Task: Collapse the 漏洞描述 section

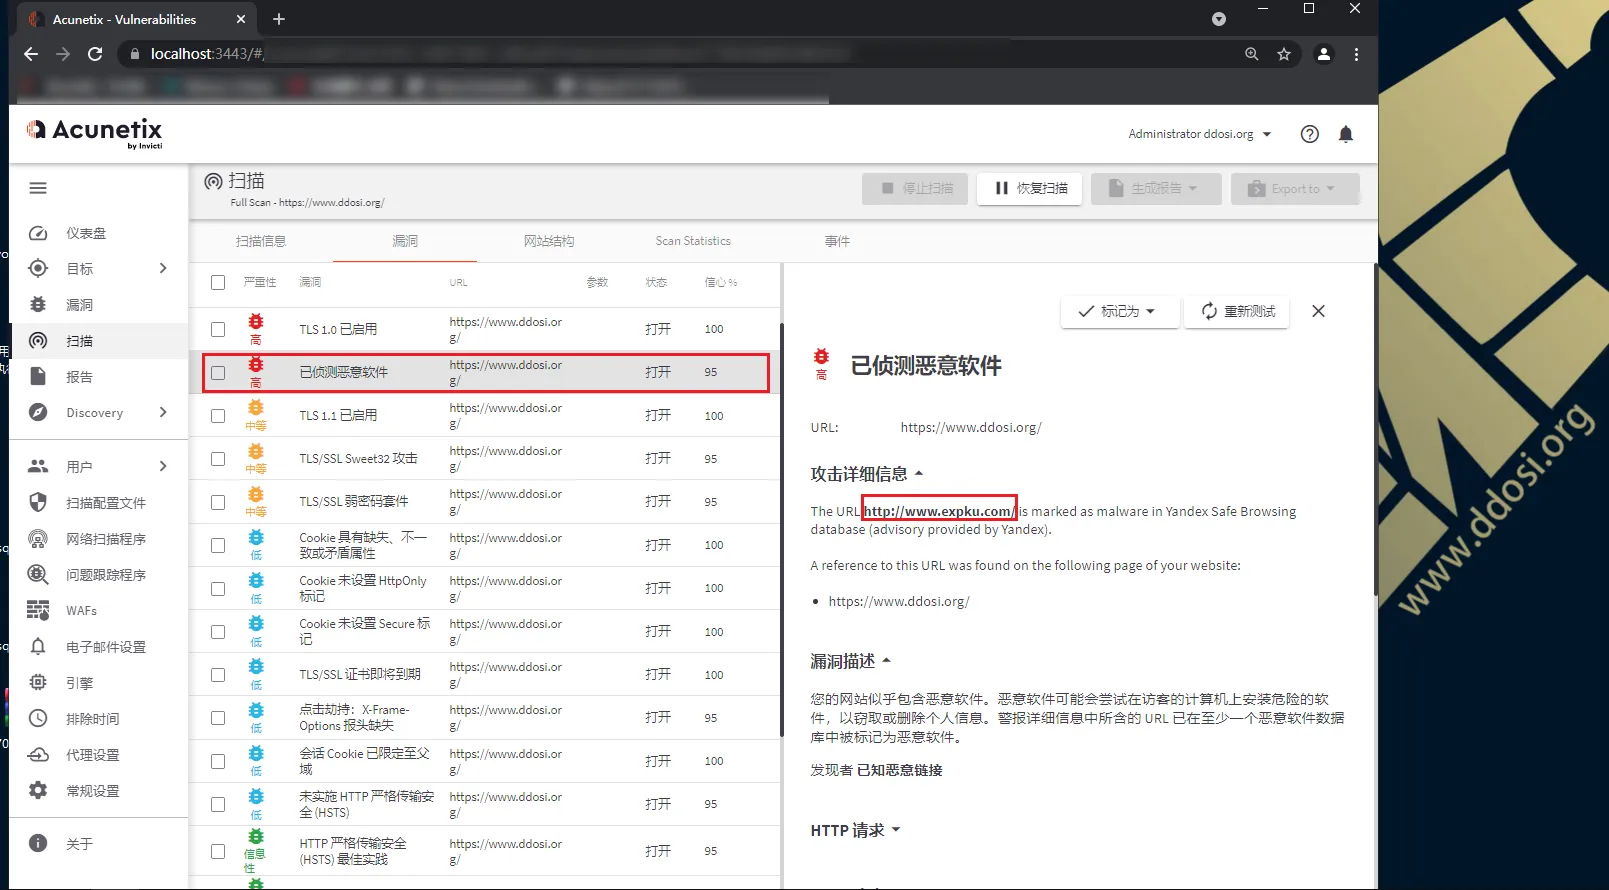Action: [850, 661]
